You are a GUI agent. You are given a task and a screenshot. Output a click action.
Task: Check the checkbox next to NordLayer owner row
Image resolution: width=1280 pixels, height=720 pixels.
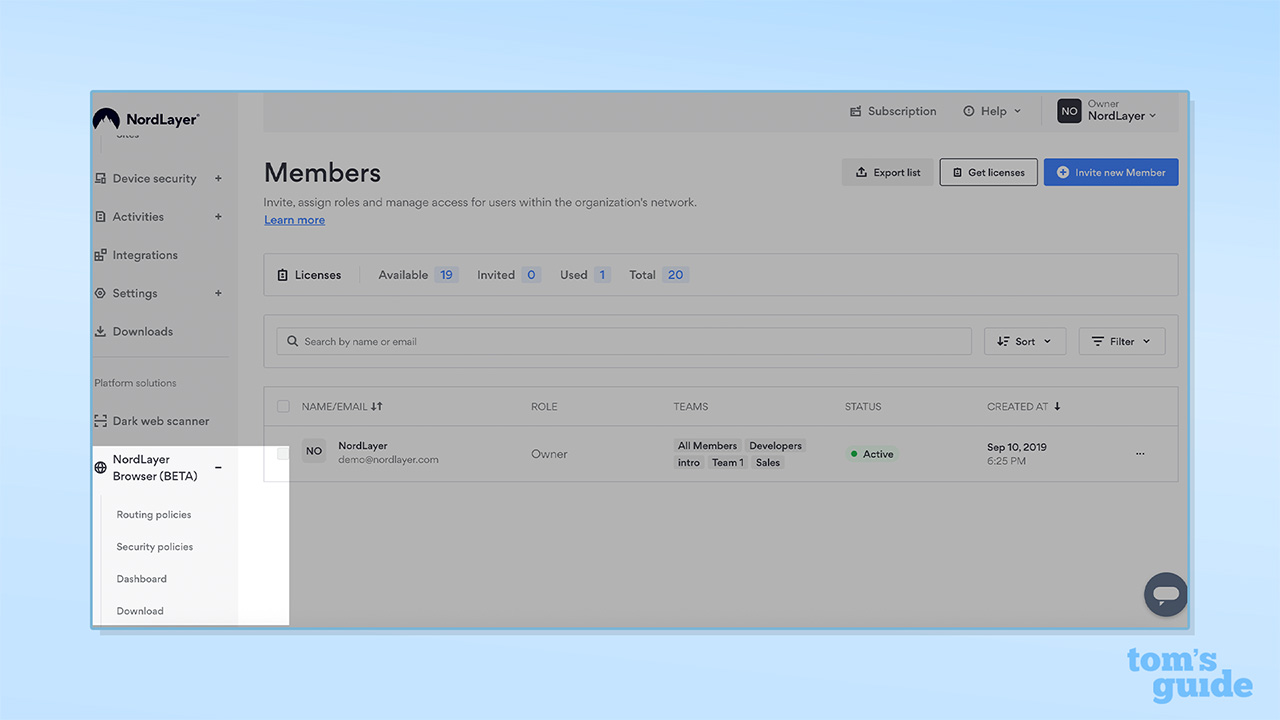pyautogui.click(x=283, y=453)
